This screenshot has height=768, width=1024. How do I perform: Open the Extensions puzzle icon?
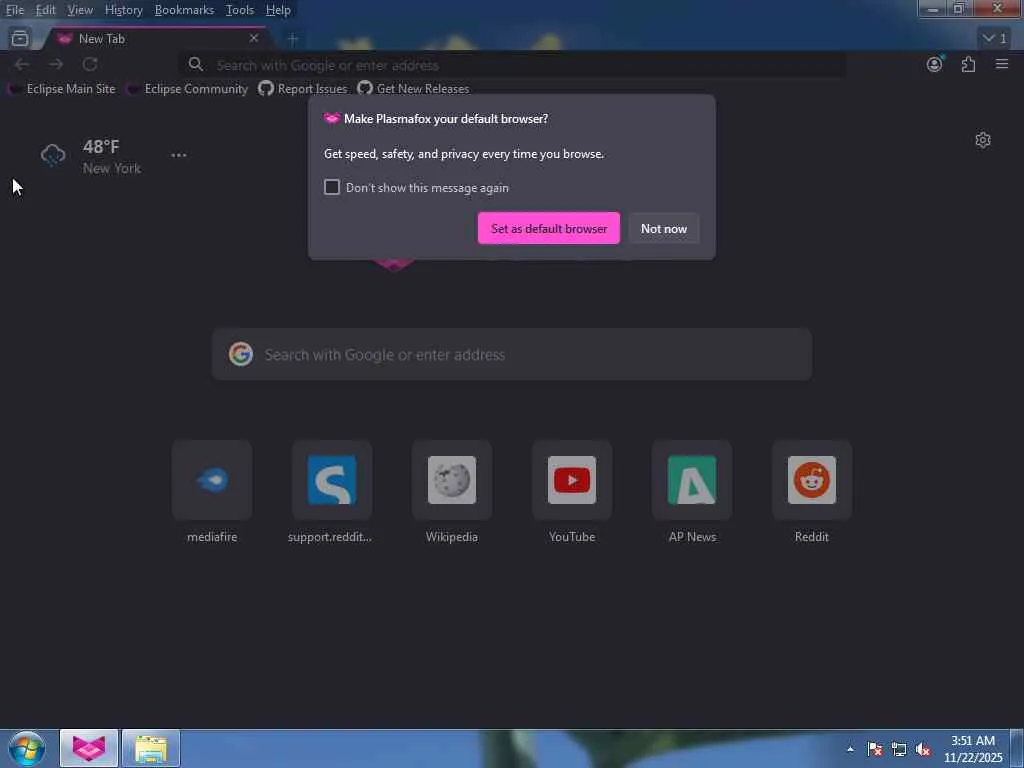(968, 64)
